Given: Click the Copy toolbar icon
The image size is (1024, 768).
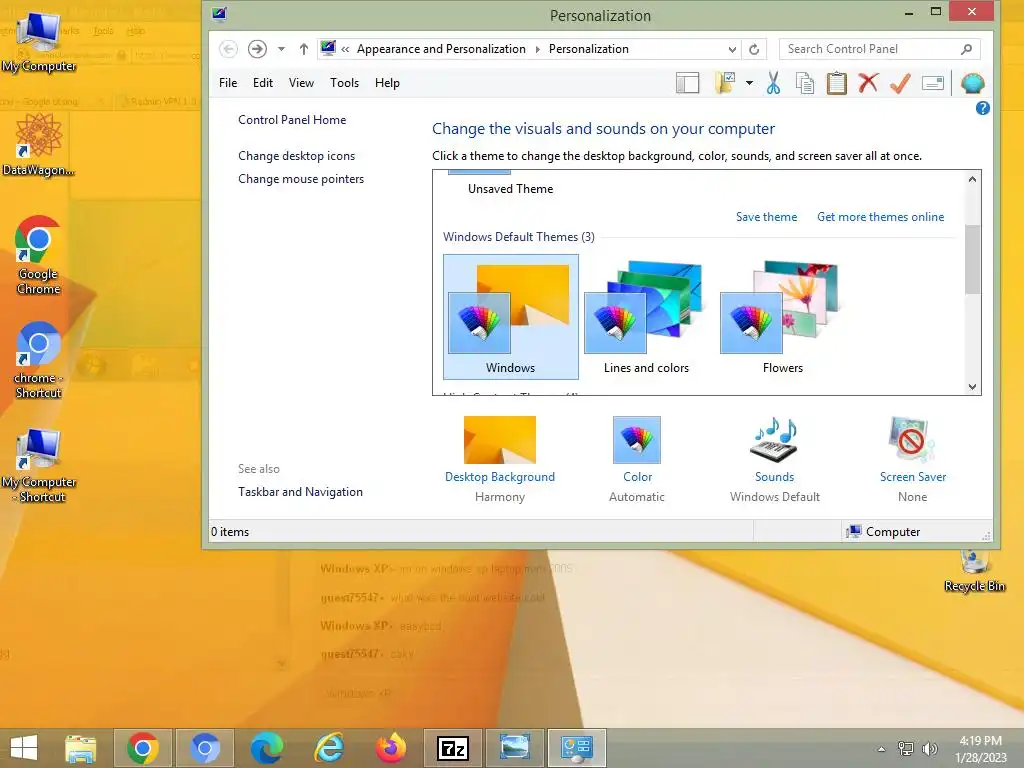Looking at the screenshot, I should point(805,83).
